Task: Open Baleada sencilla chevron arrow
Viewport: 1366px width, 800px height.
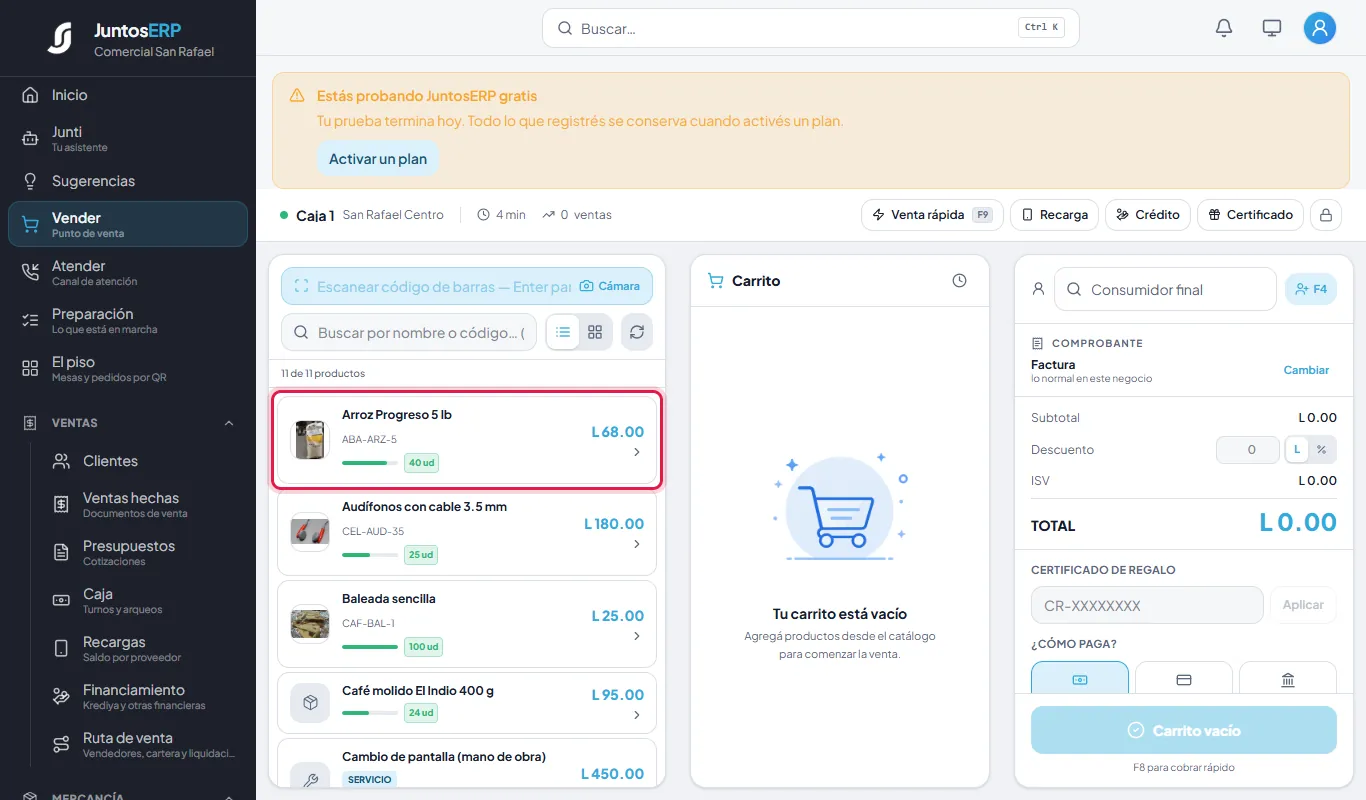Action: tap(637, 636)
